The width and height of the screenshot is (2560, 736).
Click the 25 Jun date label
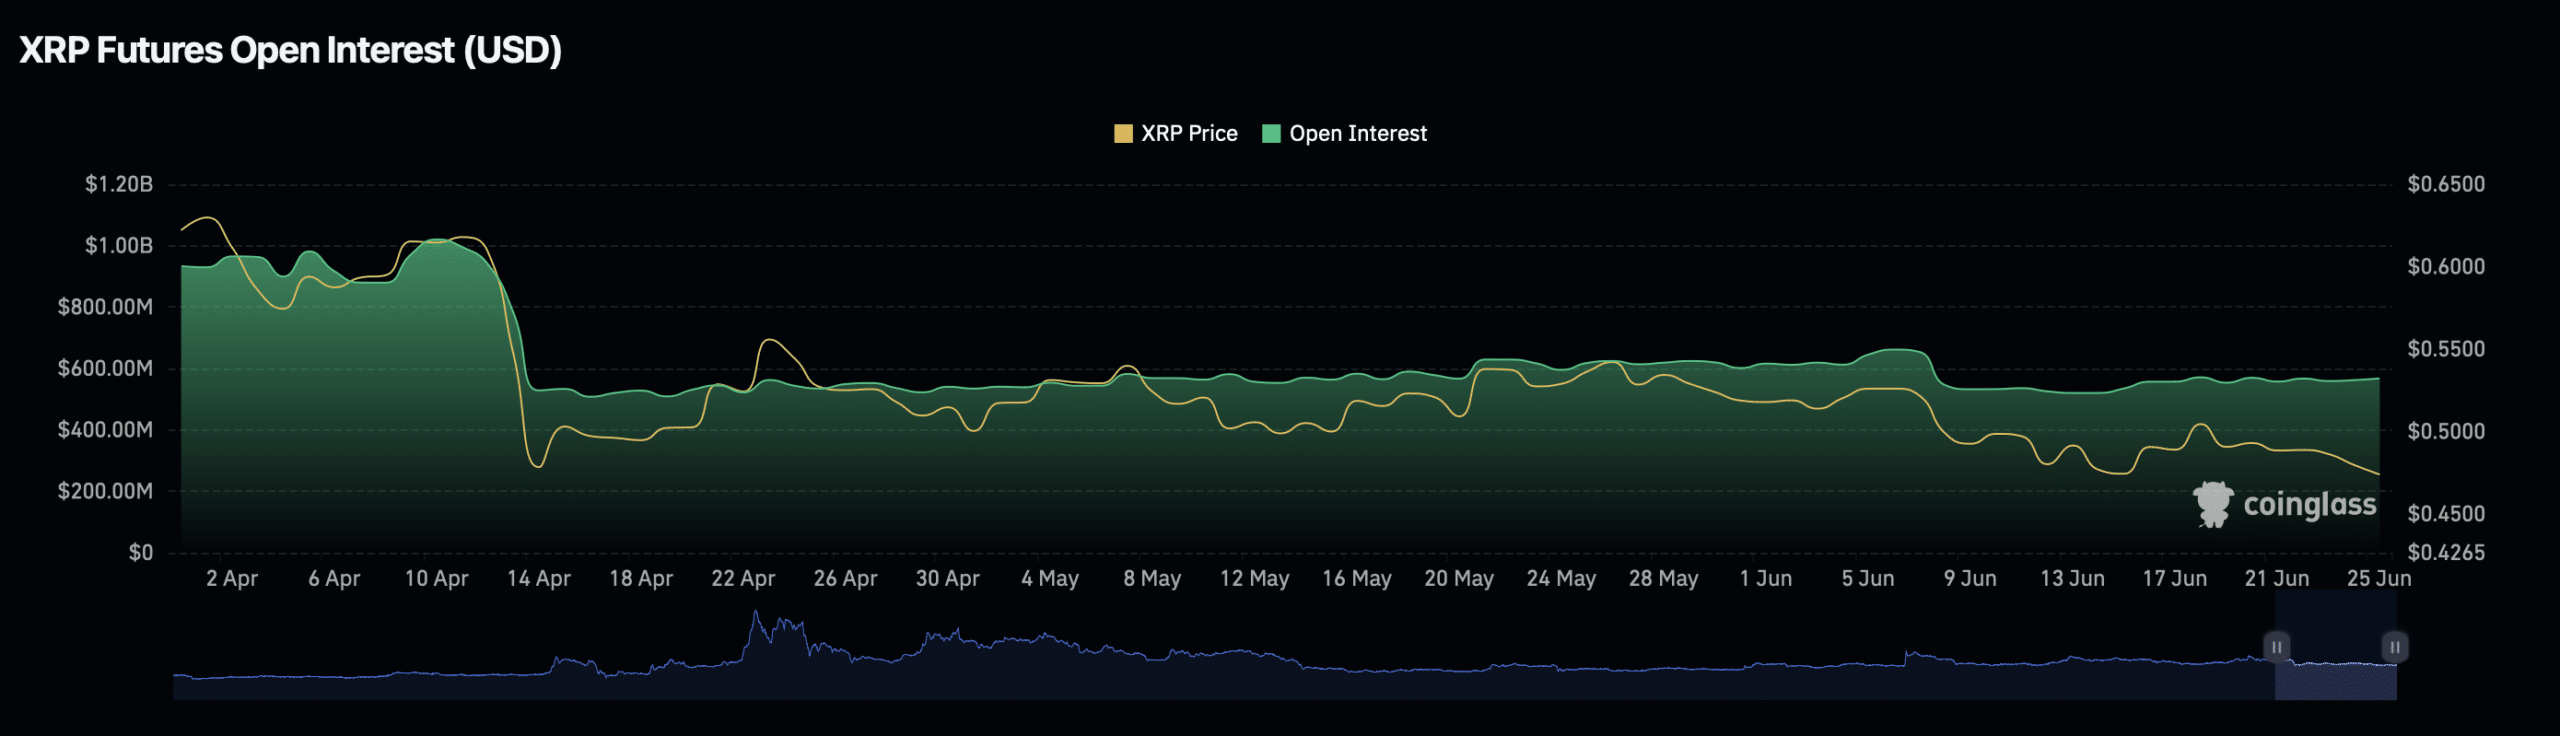(x=2379, y=578)
